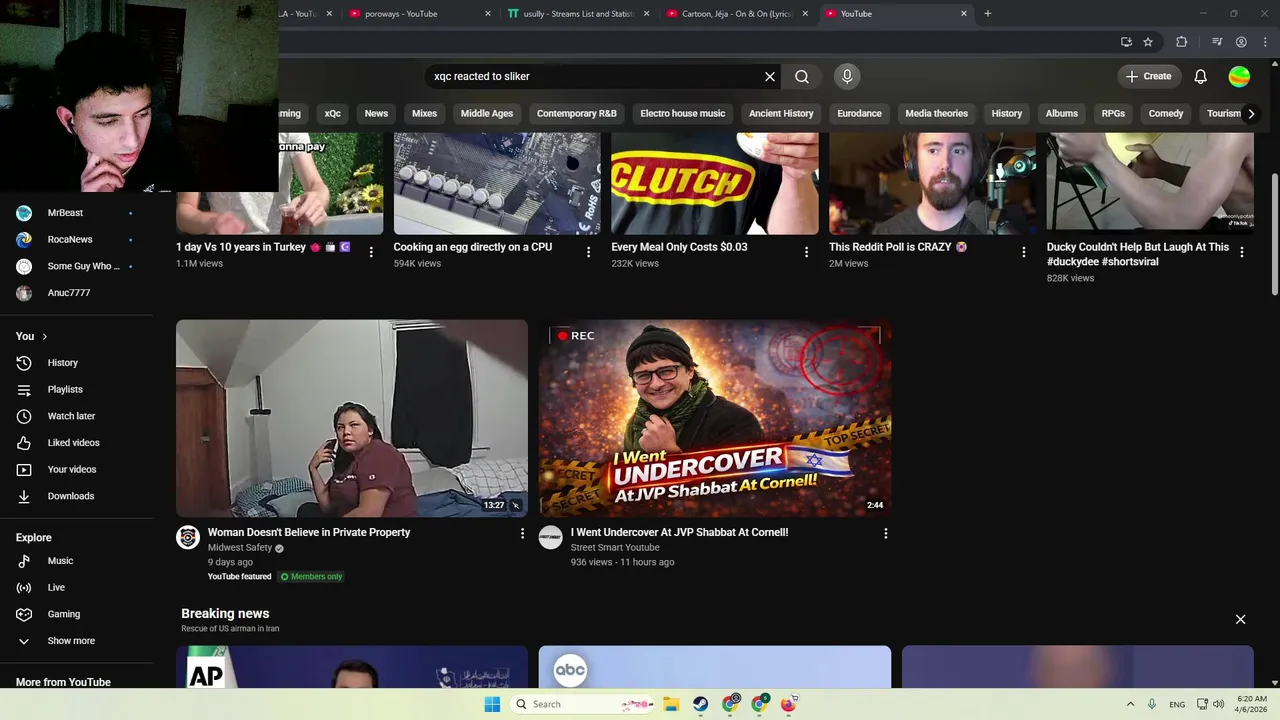
Task: Open Midwest Safety channel avatar
Action: click(x=188, y=538)
